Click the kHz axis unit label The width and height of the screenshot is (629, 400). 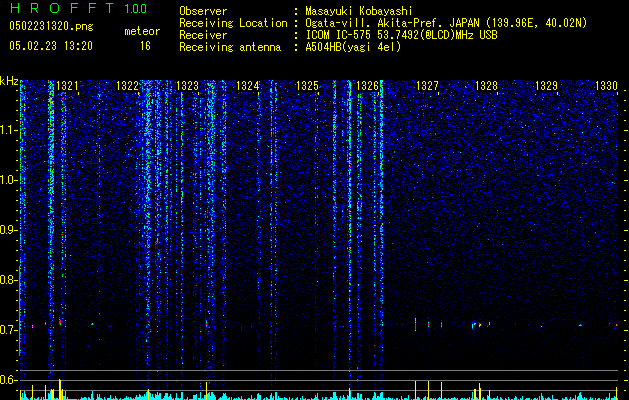pos(9,81)
